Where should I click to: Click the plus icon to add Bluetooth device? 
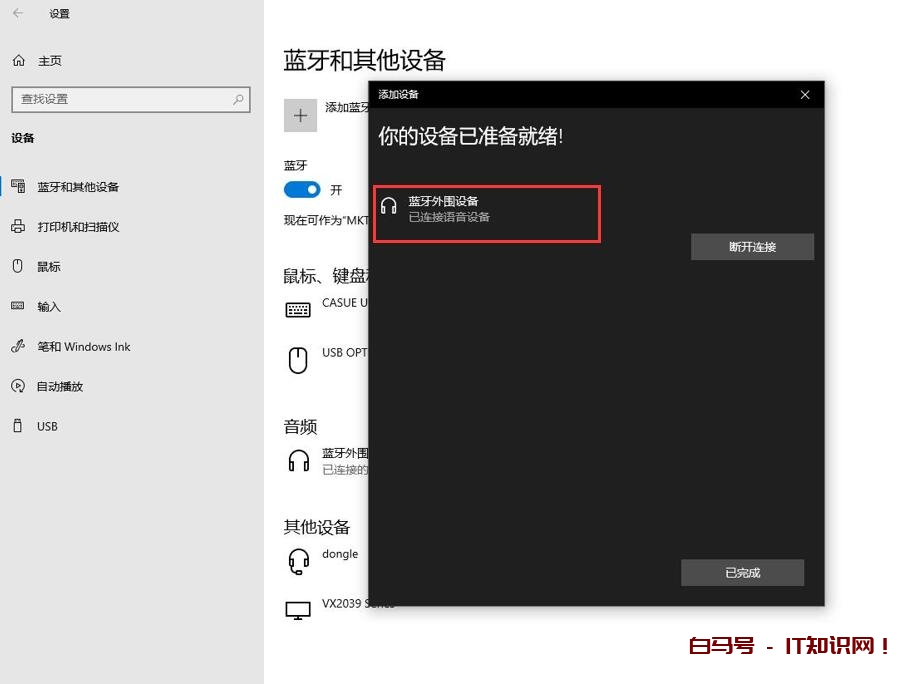pyautogui.click(x=300, y=115)
